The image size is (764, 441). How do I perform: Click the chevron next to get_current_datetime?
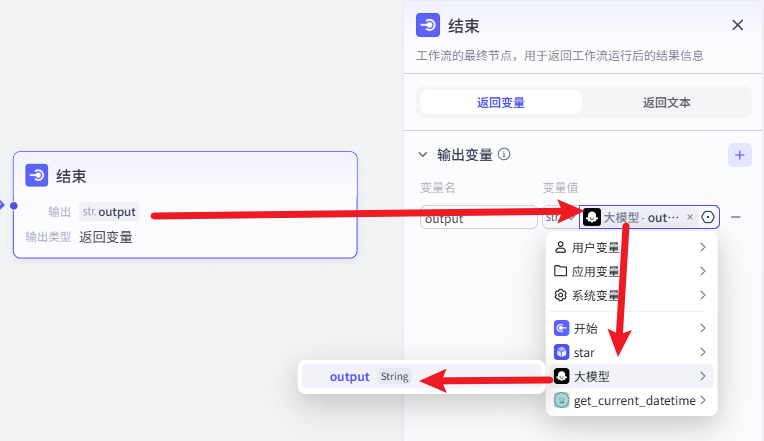pyautogui.click(x=703, y=401)
